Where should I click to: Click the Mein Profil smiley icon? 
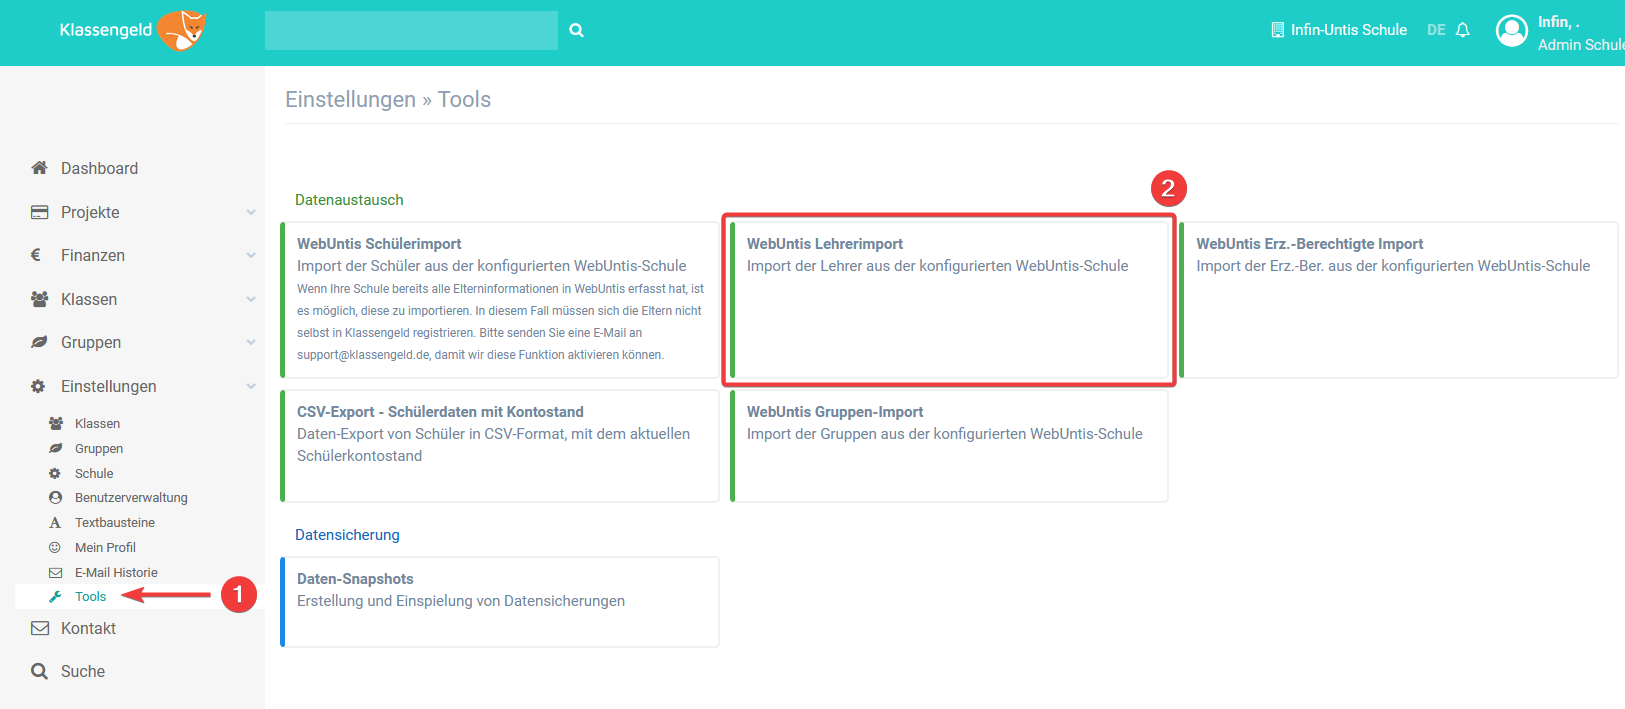55,548
